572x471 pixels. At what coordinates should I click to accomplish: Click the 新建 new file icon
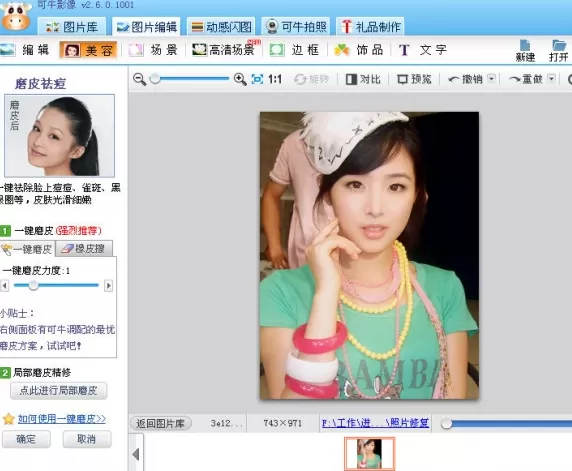point(525,50)
